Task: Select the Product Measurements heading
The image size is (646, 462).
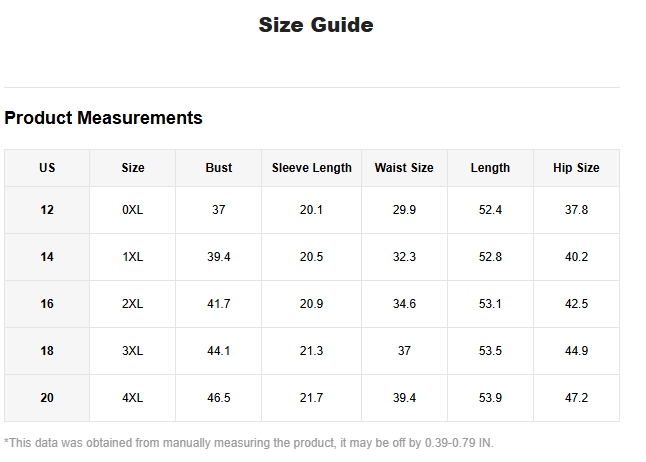Action: (x=103, y=118)
